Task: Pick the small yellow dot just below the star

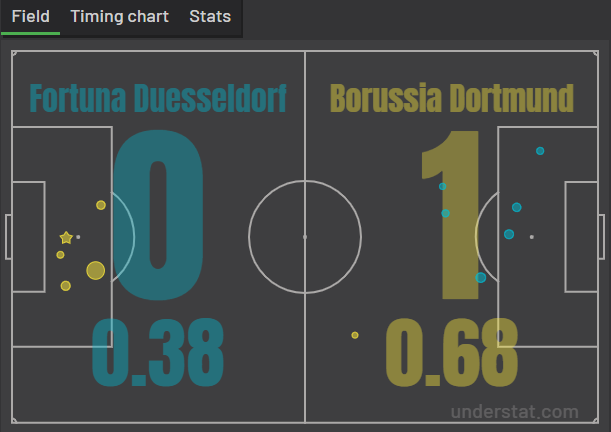Action: tap(61, 255)
